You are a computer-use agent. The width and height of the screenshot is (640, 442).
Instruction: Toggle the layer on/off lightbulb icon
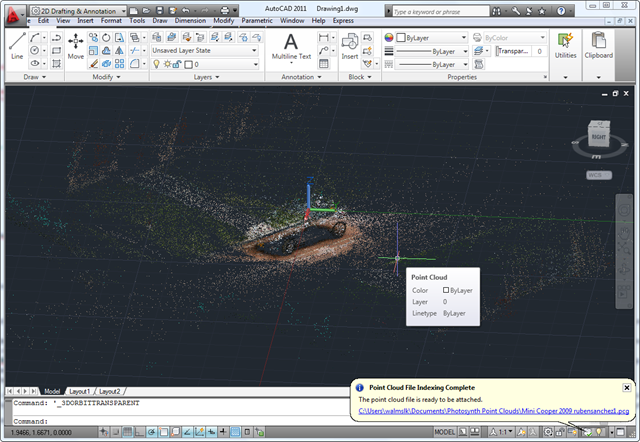point(156,64)
